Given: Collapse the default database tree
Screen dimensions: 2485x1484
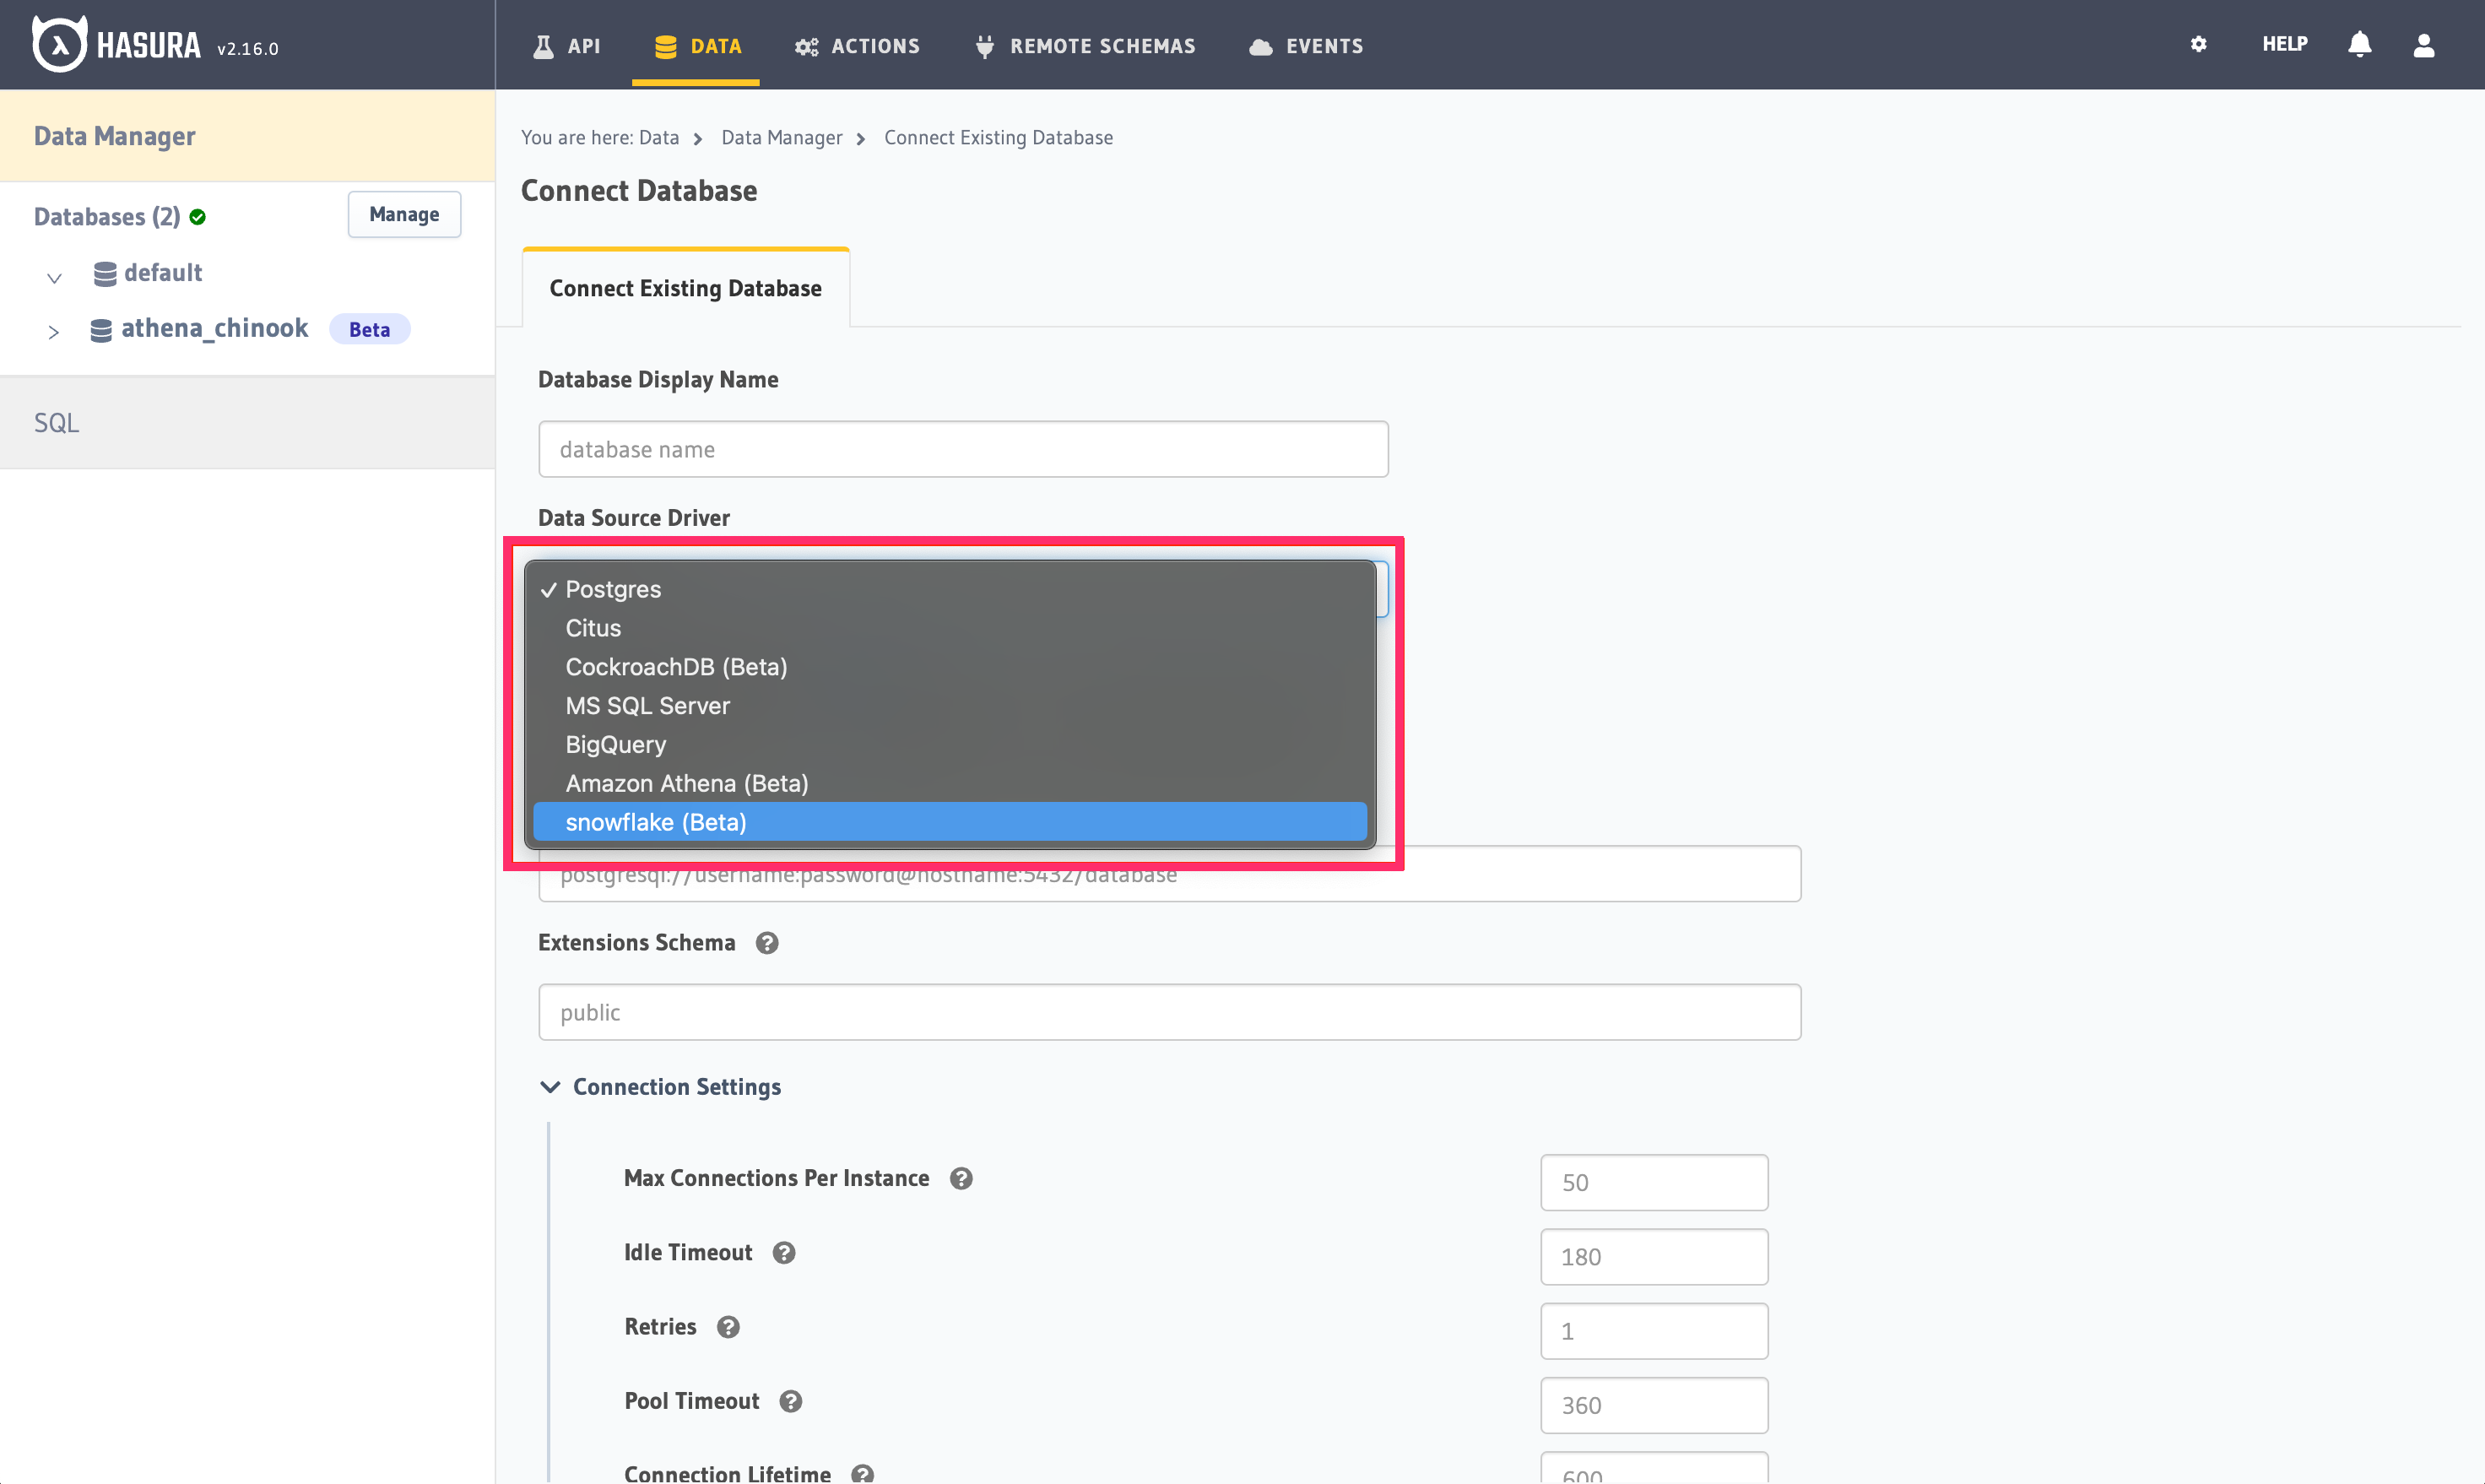Looking at the screenshot, I should (x=54, y=277).
